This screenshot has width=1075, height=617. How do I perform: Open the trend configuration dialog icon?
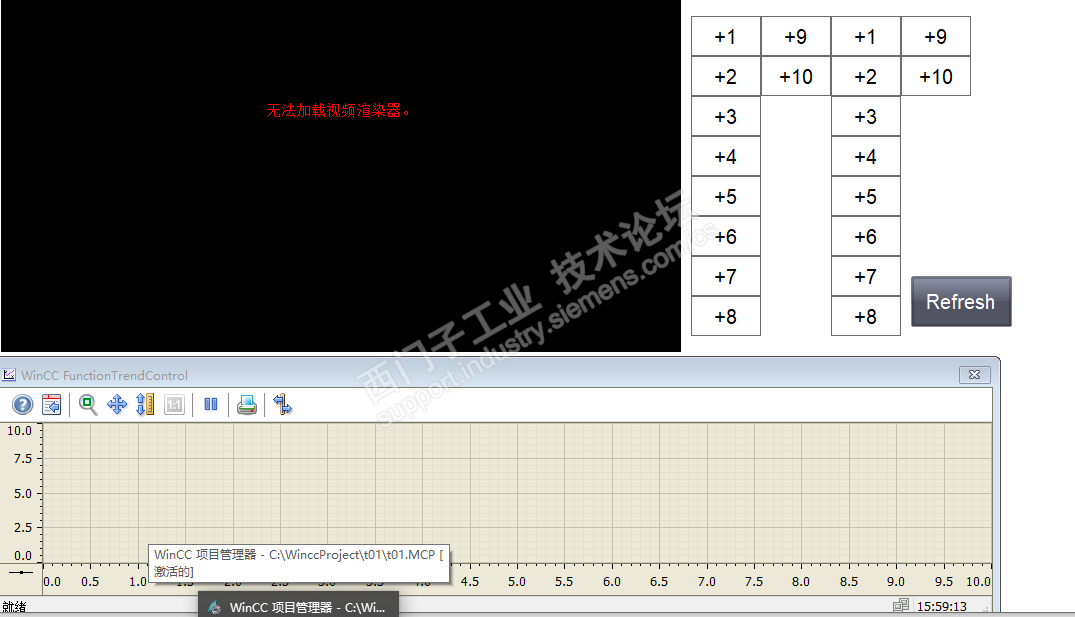pos(51,404)
